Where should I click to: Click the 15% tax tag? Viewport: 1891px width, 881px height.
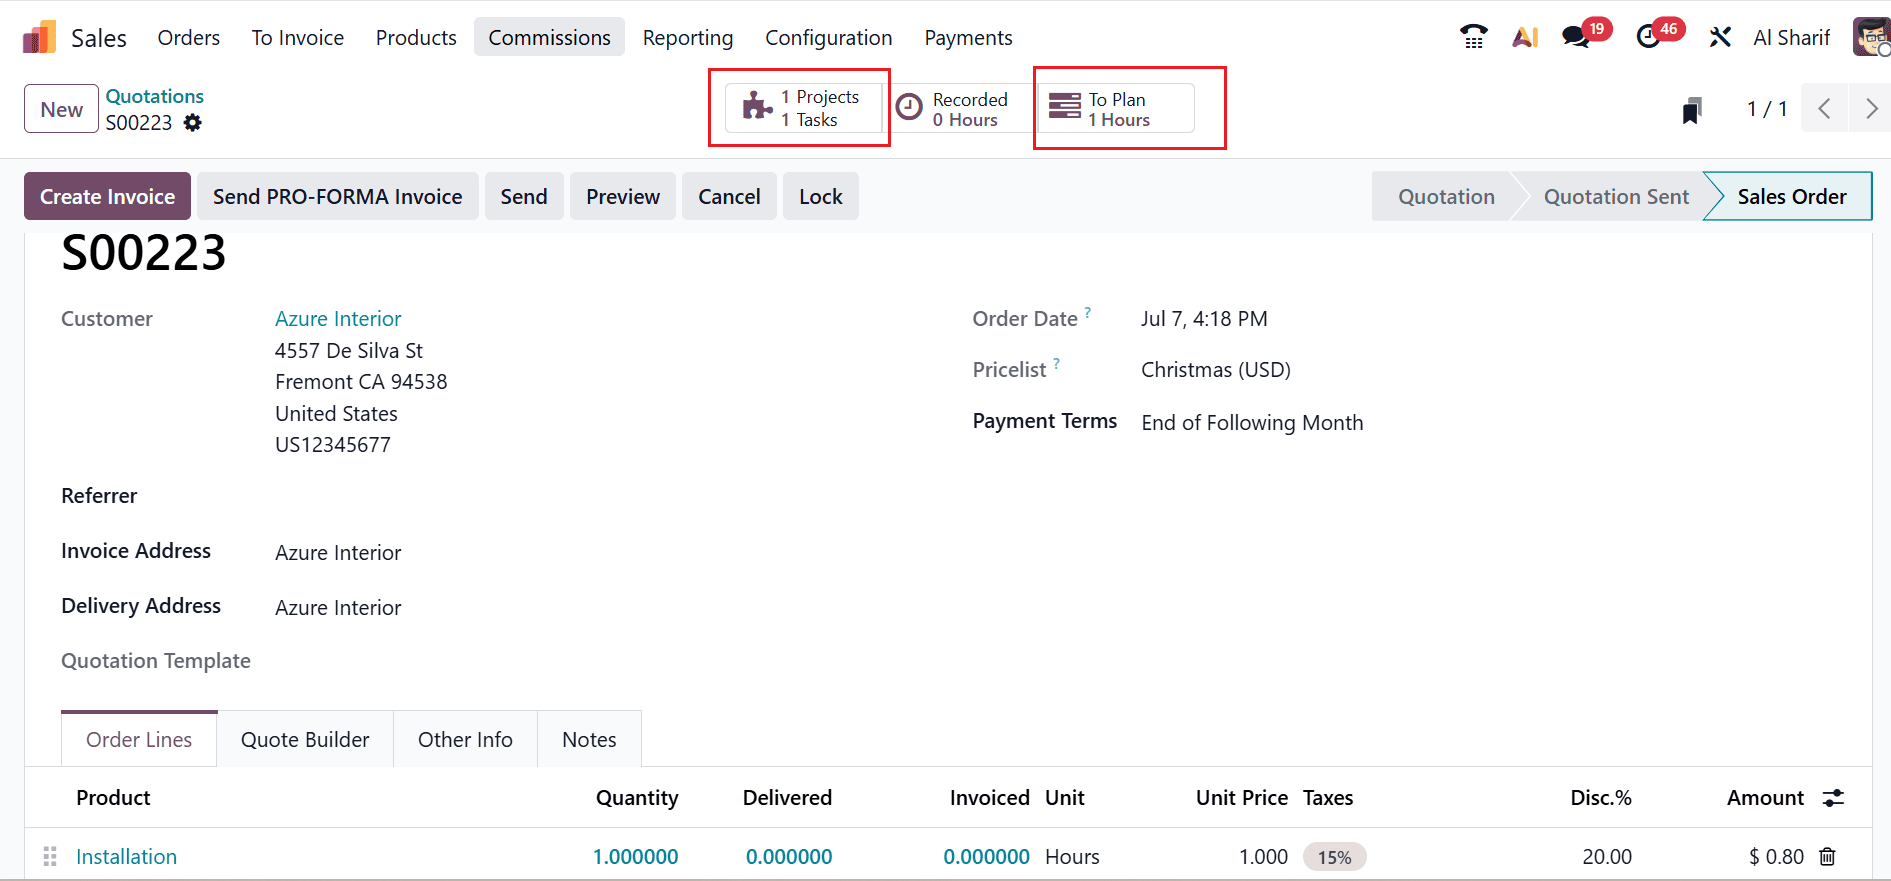(1334, 857)
